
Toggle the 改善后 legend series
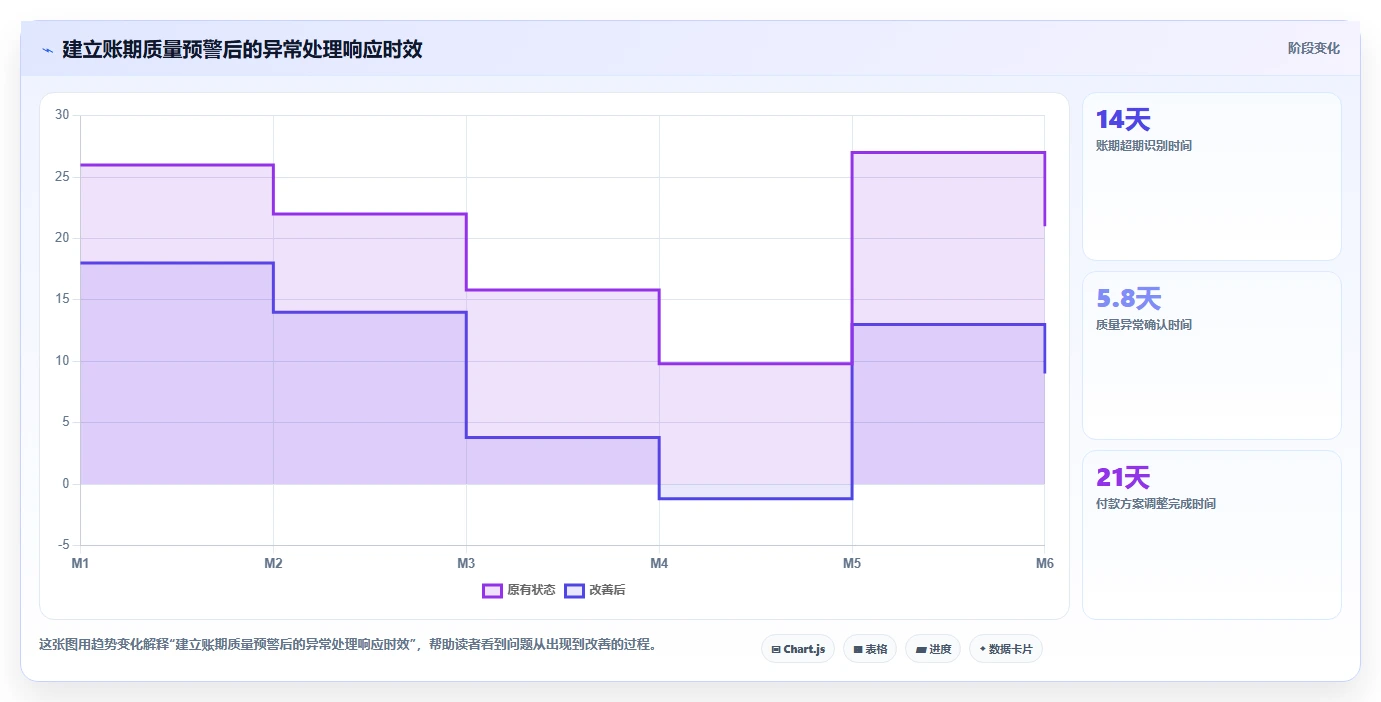point(595,590)
